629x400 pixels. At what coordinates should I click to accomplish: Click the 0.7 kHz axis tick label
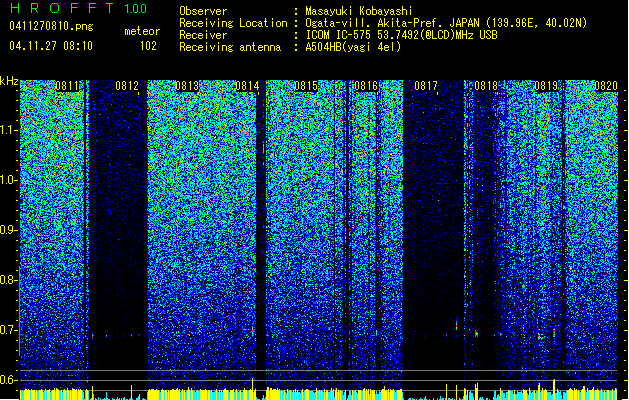(x=8, y=330)
